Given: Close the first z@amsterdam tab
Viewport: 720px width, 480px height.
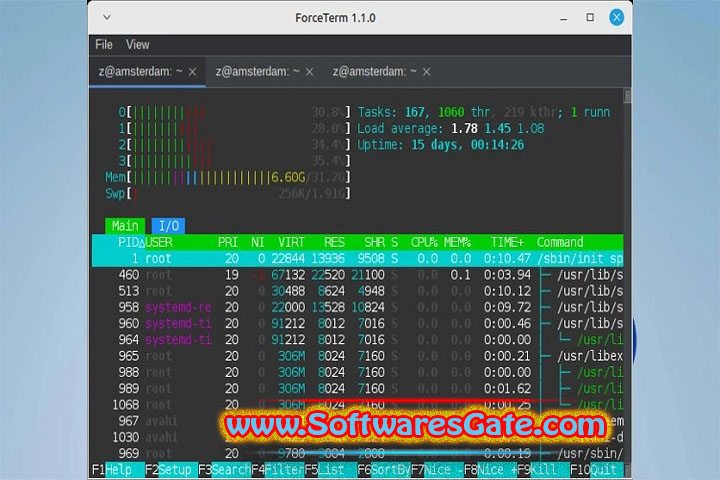Looking at the screenshot, I should pos(193,72).
